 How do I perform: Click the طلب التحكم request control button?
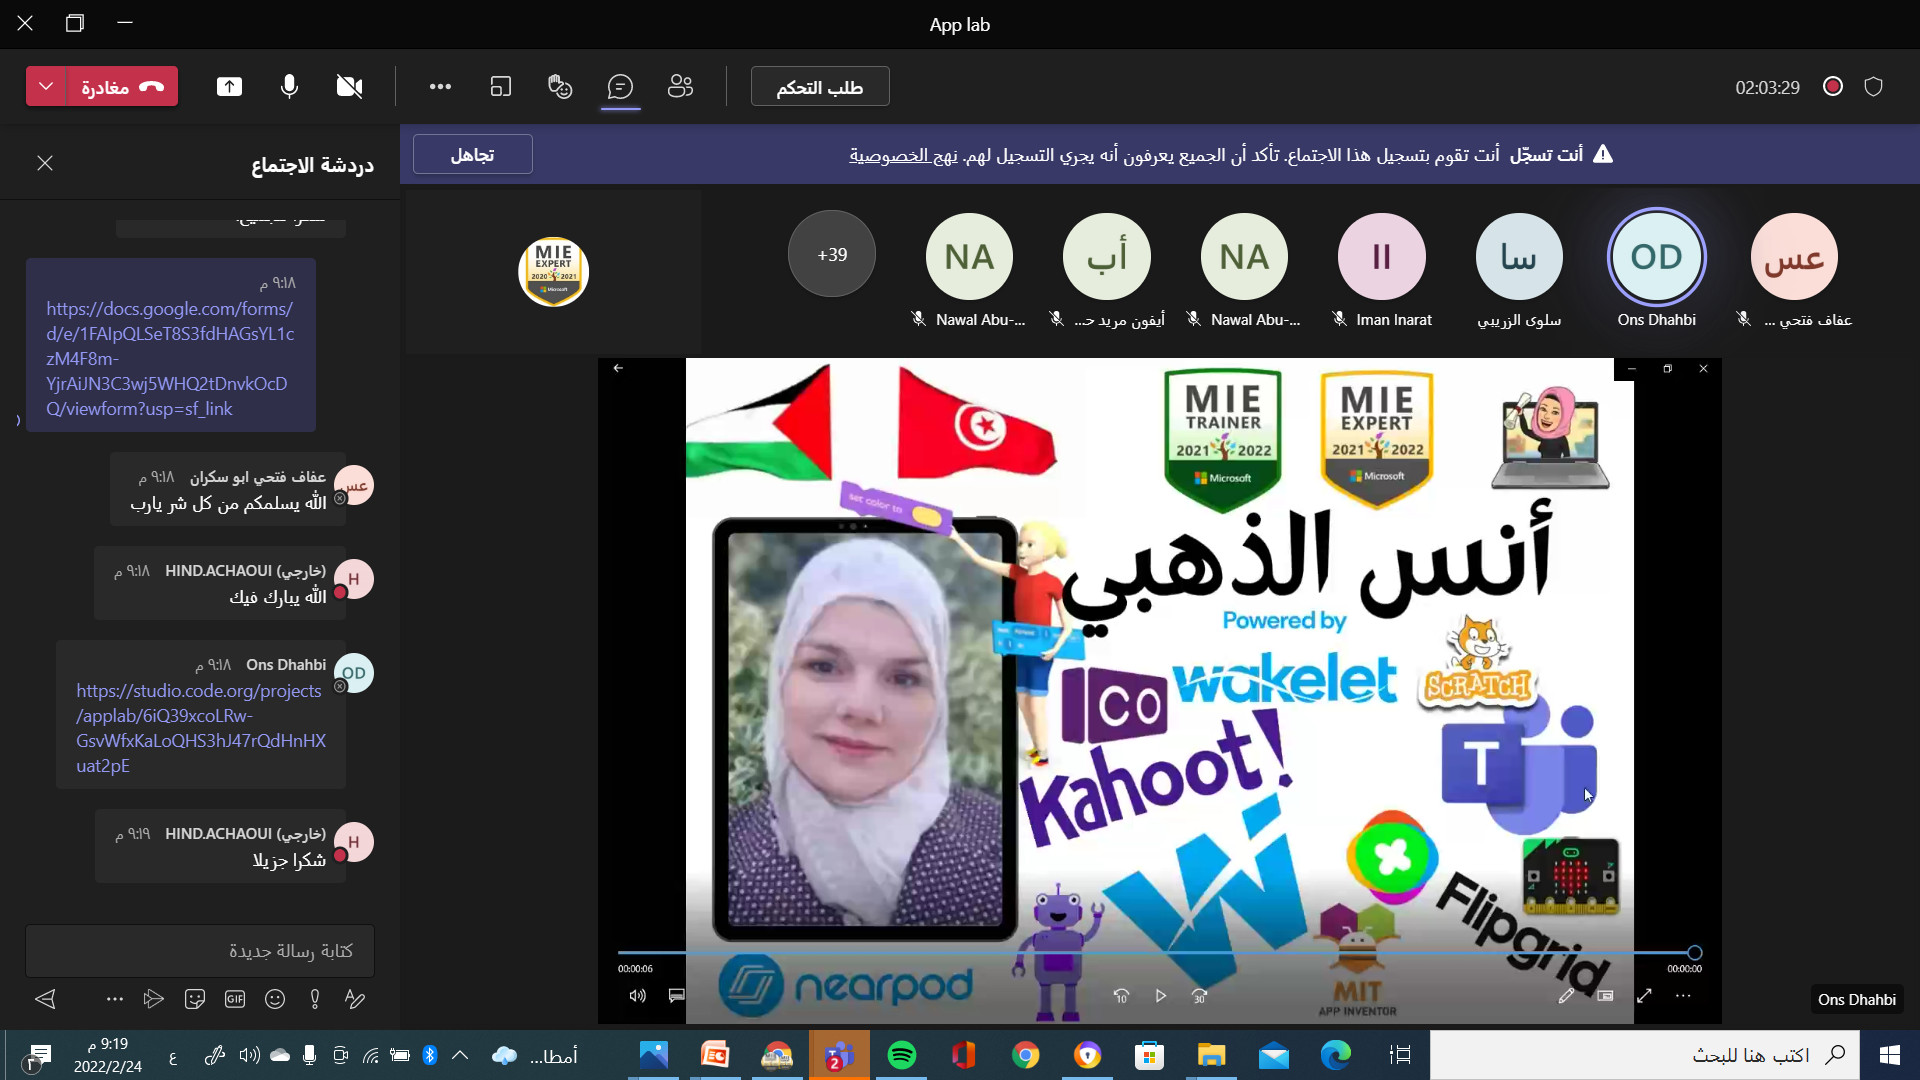pyautogui.click(x=820, y=87)
